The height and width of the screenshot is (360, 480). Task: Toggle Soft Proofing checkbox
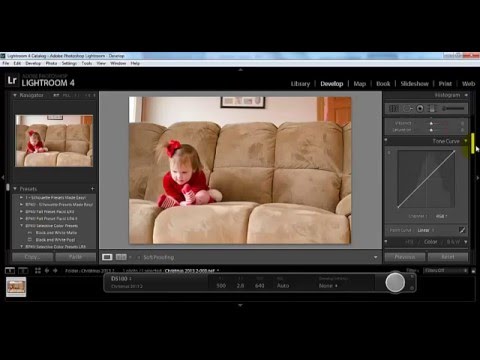(139, 257)
